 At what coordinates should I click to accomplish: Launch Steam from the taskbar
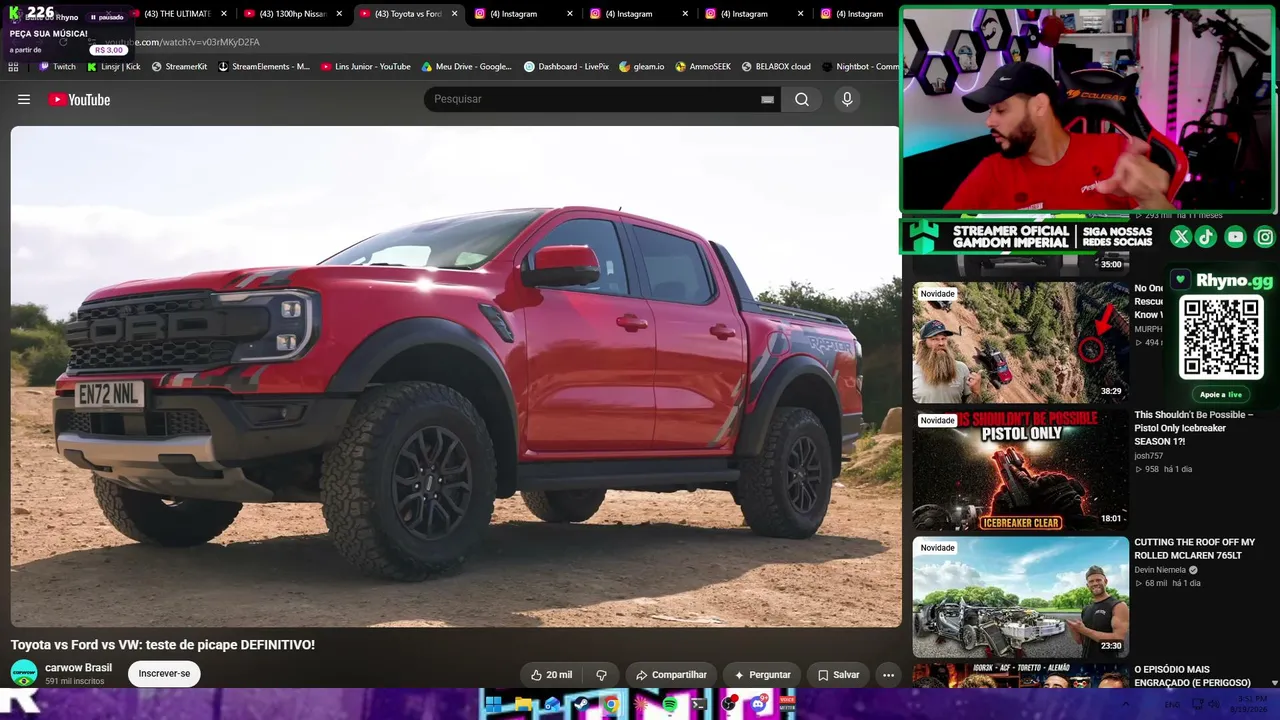(581, 705)
